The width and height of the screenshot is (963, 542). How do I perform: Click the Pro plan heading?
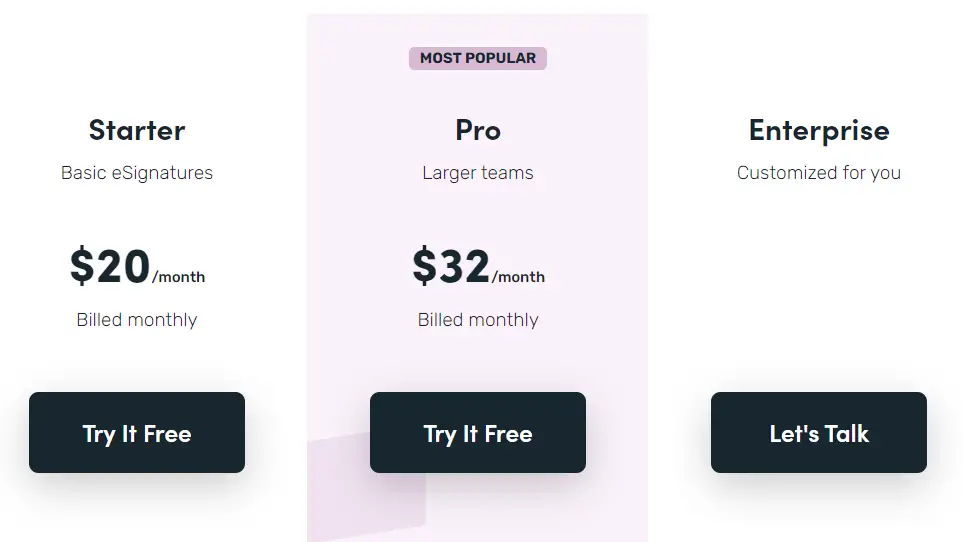pos(478,130)
